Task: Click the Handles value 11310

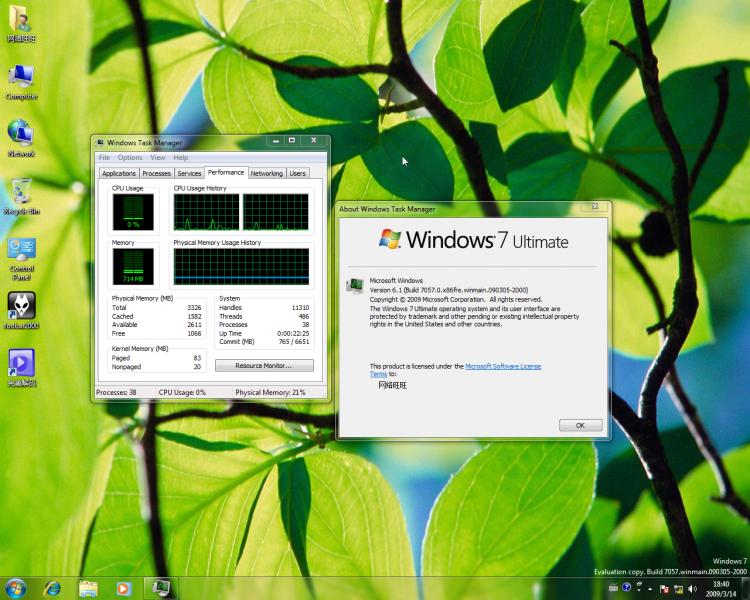Action: pyautogui.click(x=300, y=308)
